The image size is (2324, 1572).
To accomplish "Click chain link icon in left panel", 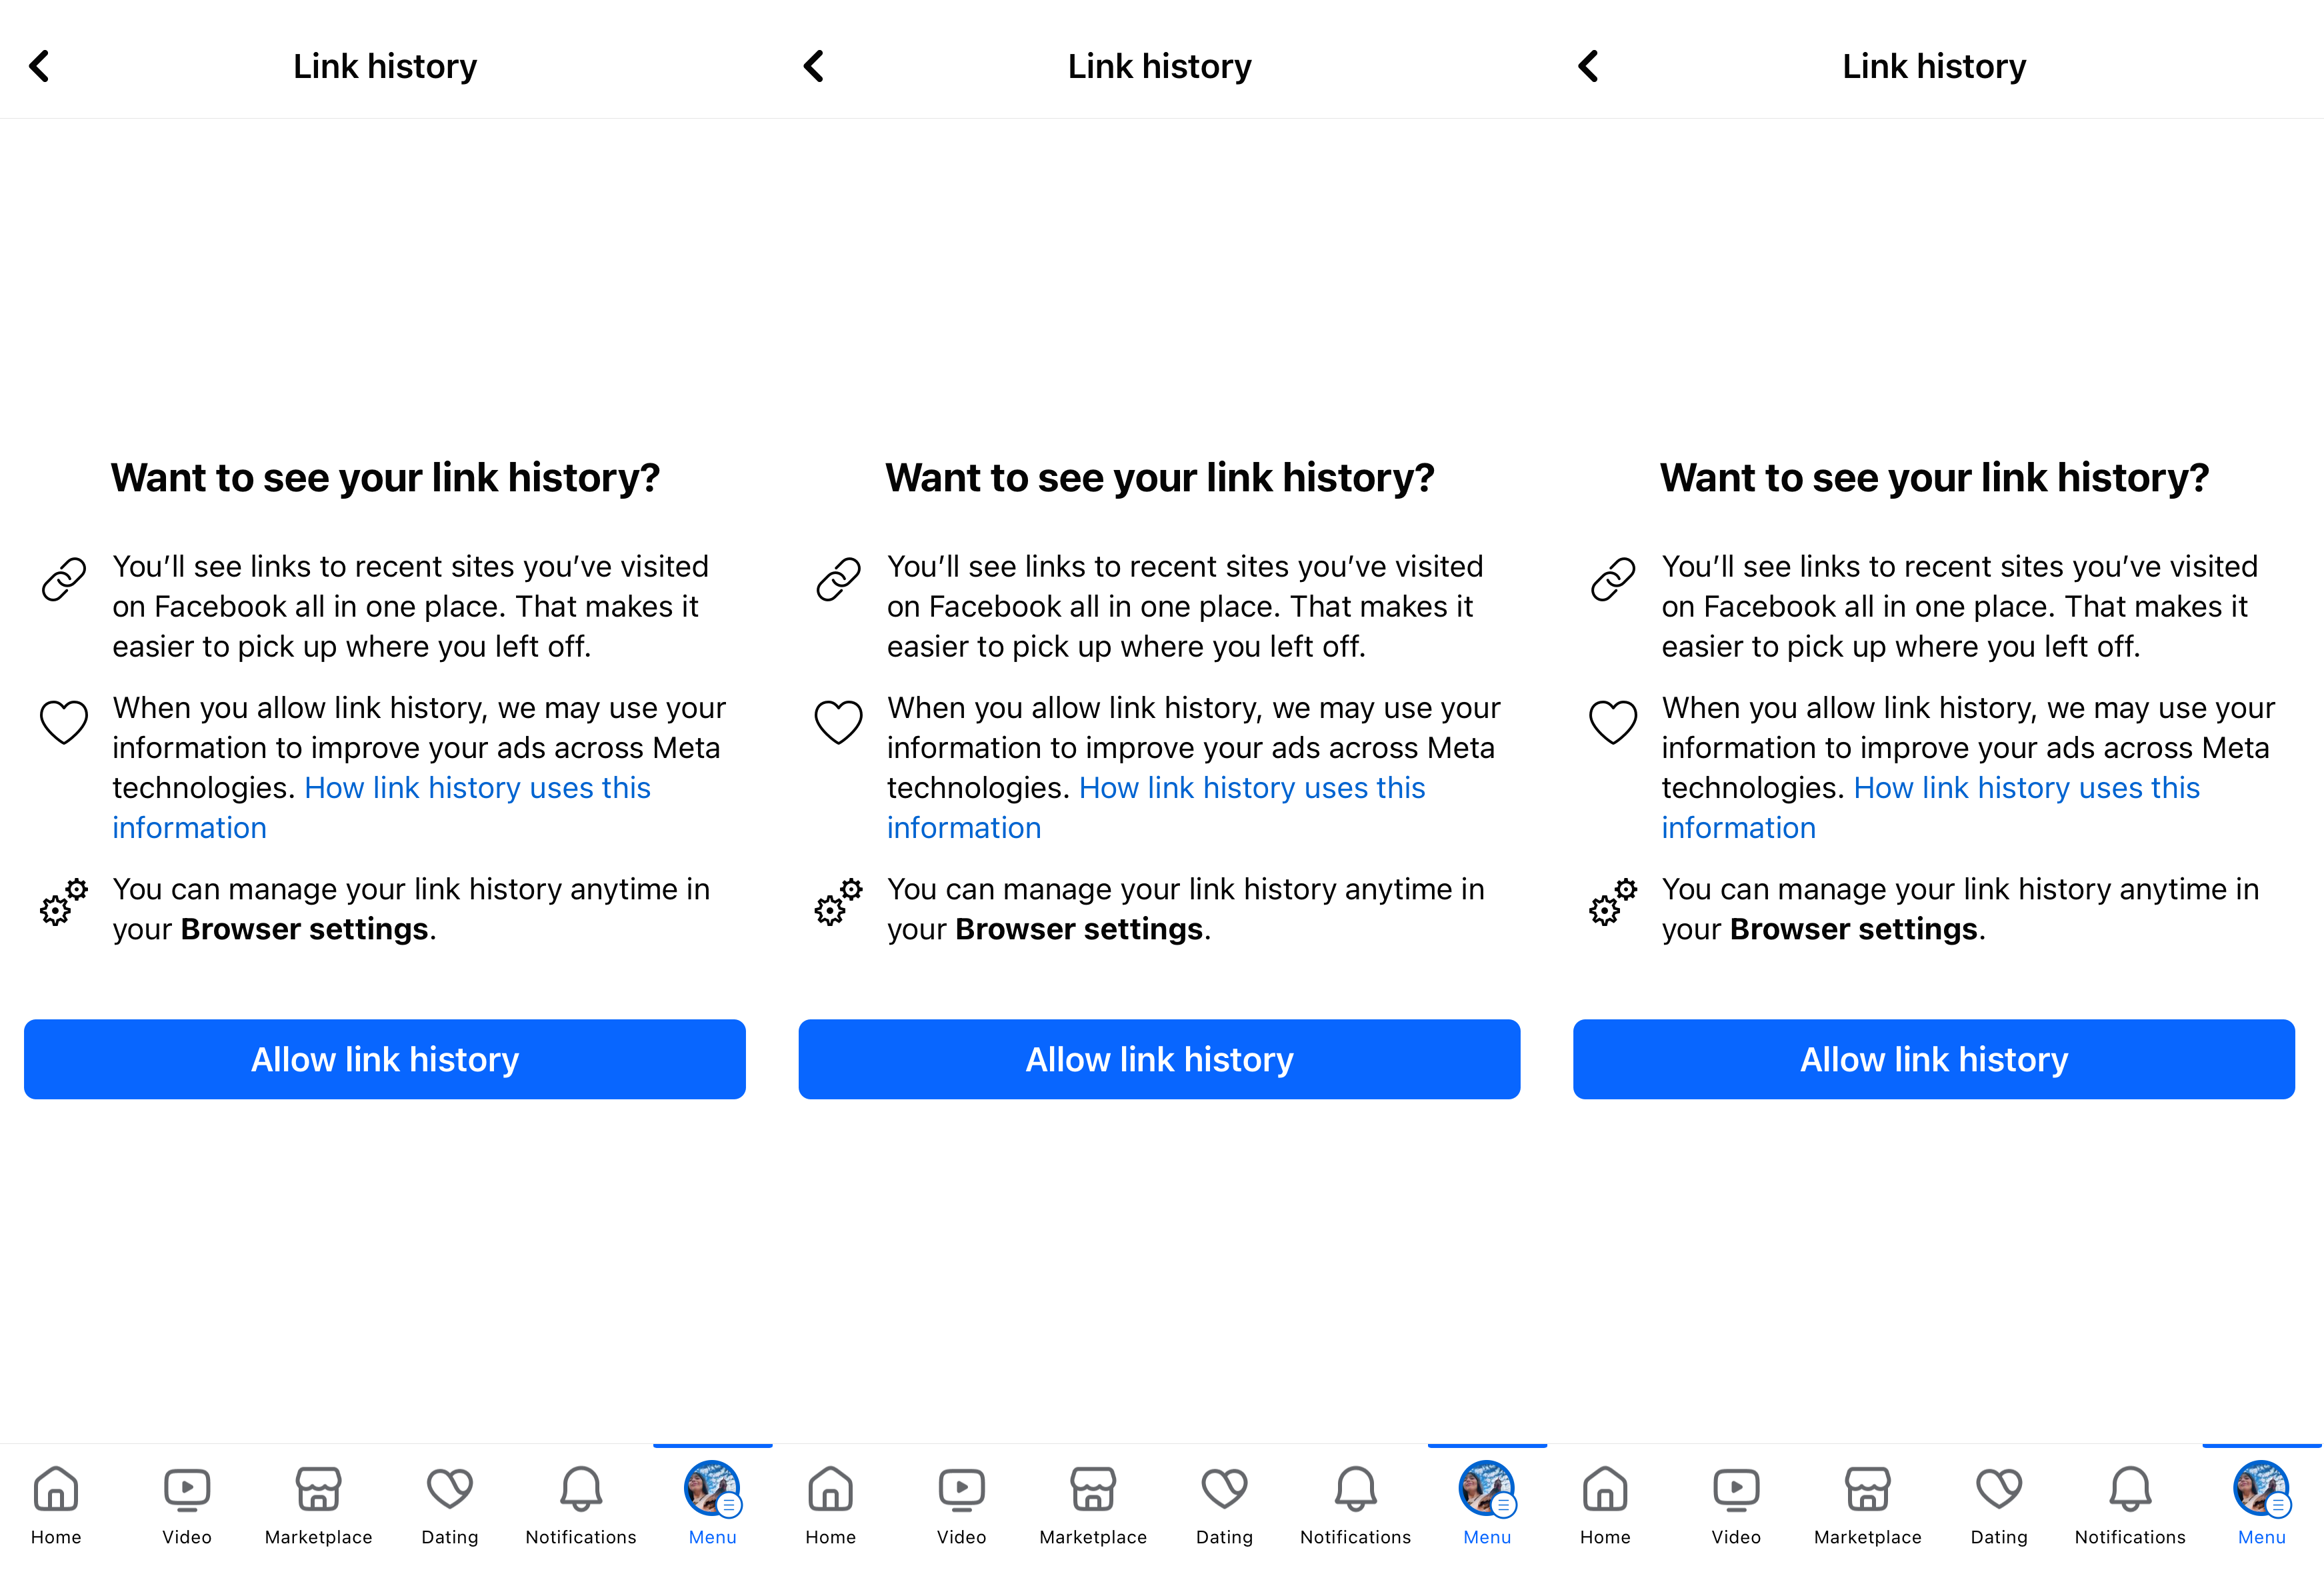I will pyautogui.click(x=64, y=579).
